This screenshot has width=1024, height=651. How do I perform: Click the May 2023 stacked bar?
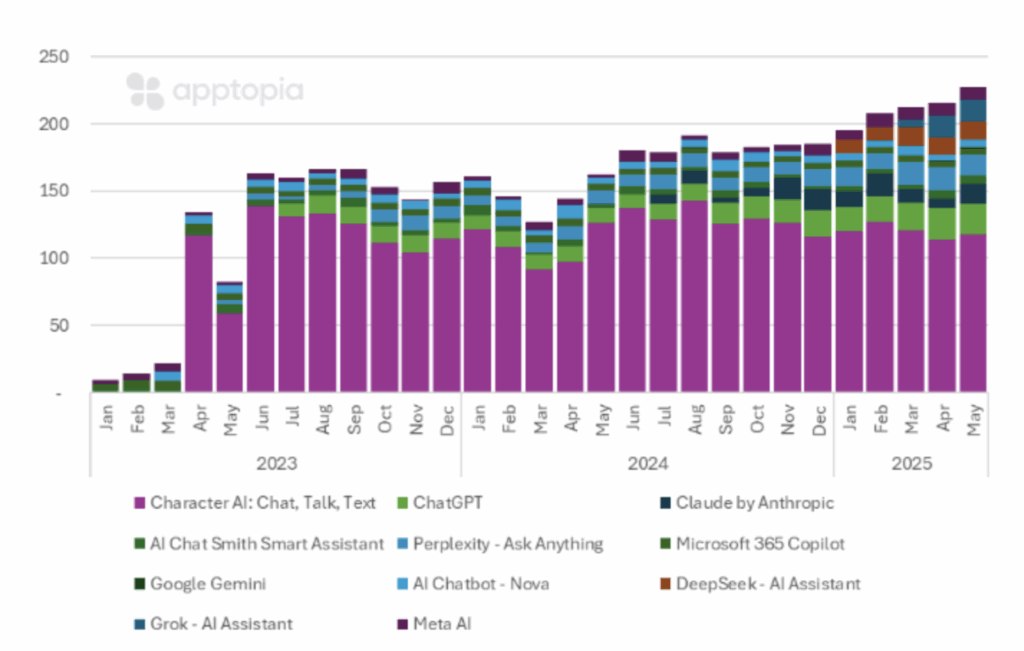point(230,337)
